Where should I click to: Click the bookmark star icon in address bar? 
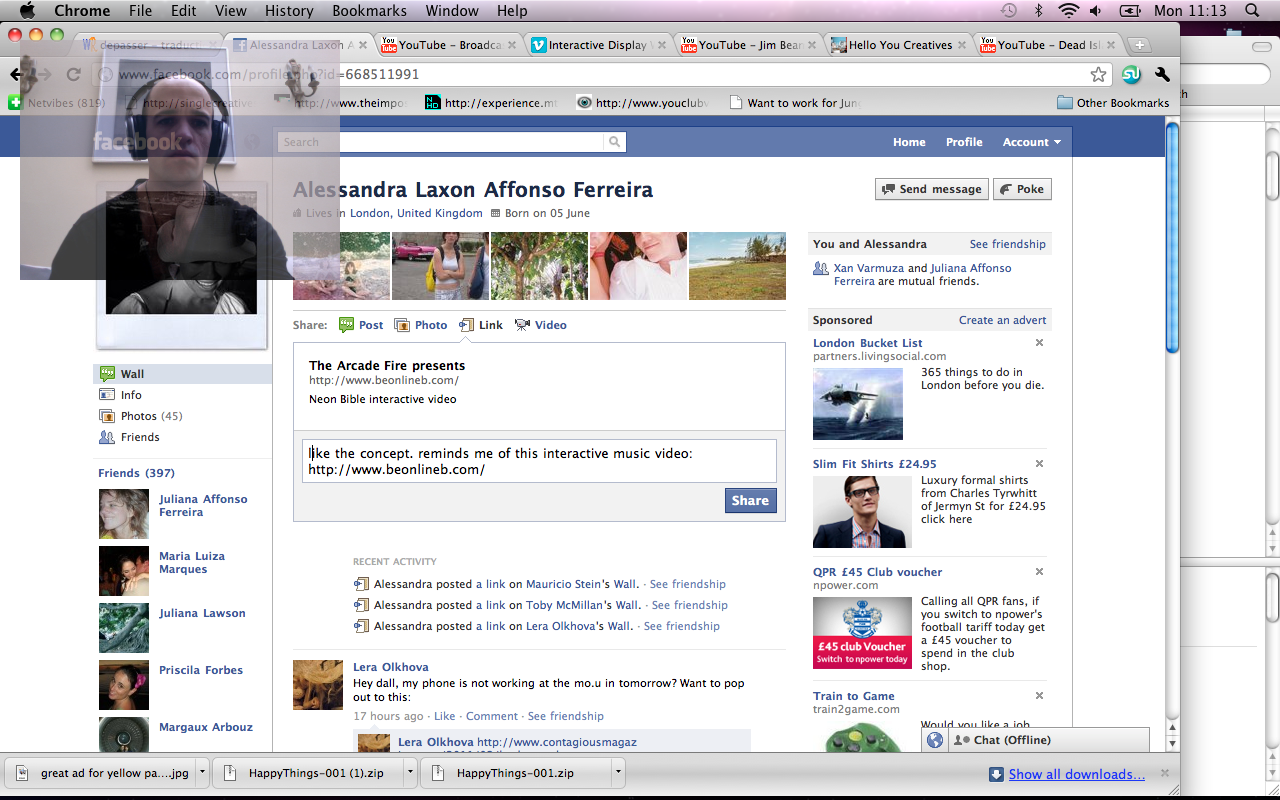tap(1098, 75)
